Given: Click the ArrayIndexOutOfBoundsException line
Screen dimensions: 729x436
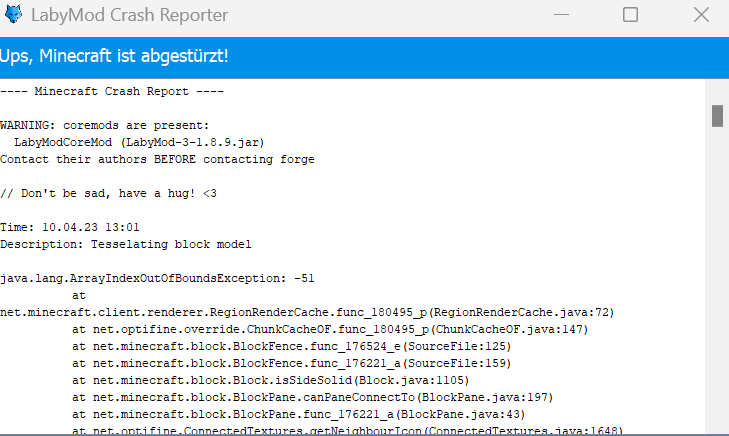Looking at the screenshot, I should pyautogui.click(x=157, y=278).
